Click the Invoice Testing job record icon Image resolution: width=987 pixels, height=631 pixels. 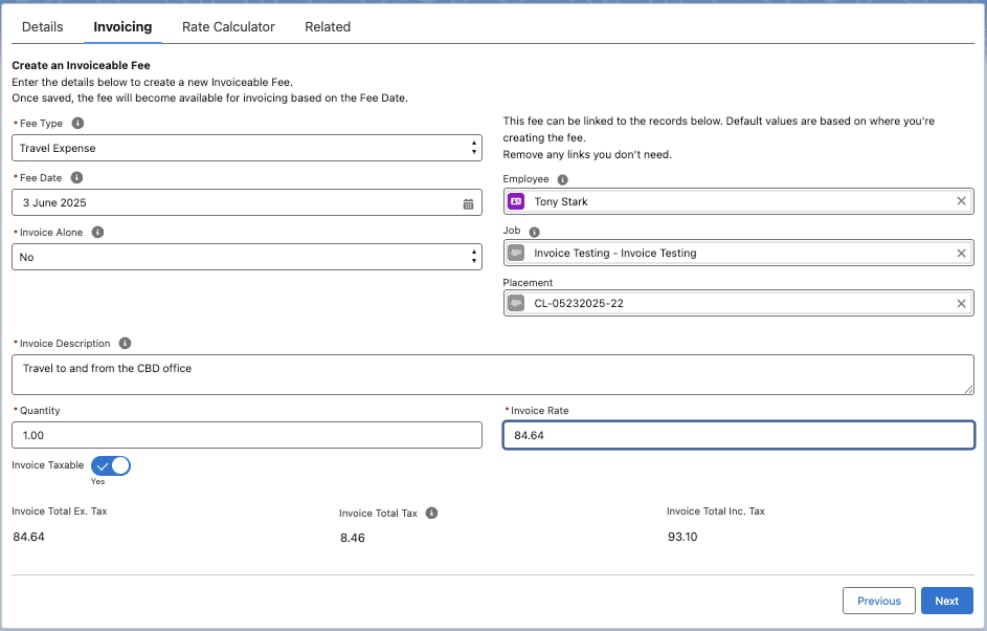[x=516, y=253]
